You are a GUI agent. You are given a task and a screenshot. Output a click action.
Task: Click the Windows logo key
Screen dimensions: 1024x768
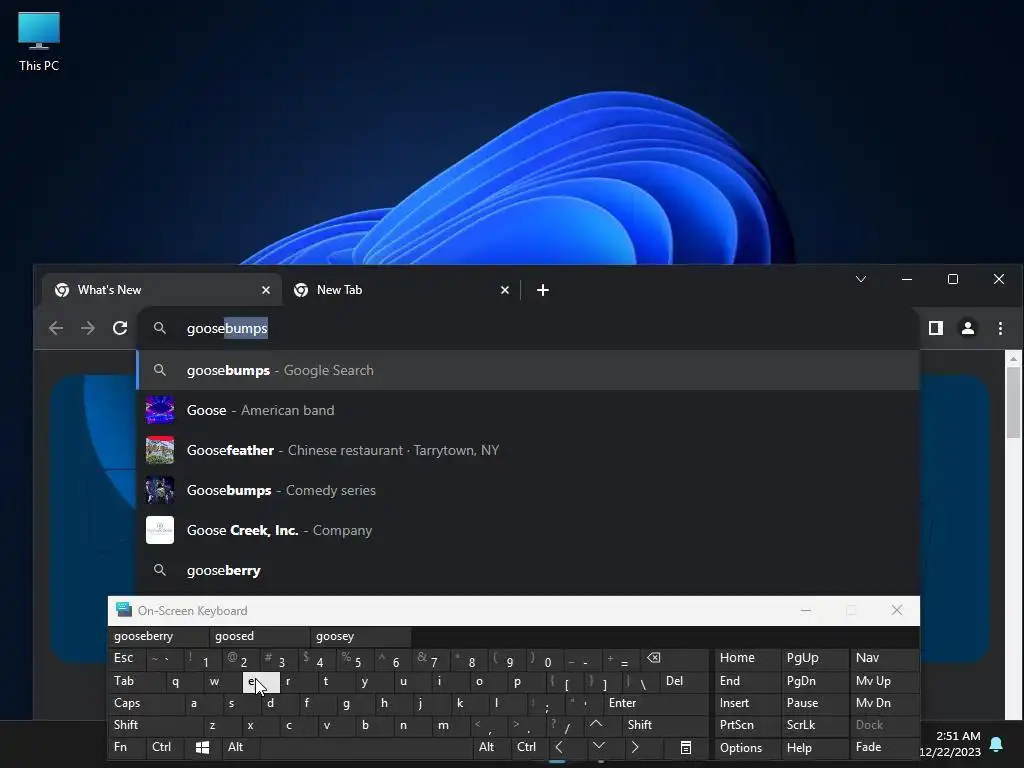[x=202, y=748]
